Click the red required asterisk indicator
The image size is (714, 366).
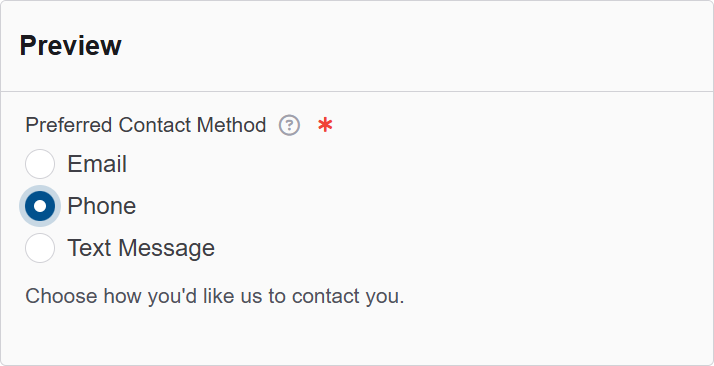325,125
